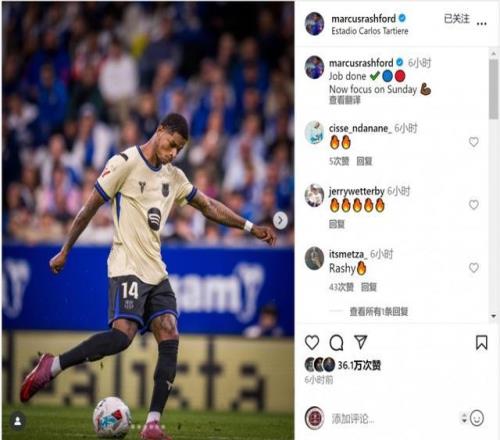This screenshot has width=500, height=440.
Task: Expand replies under itsmetza_ comment
Action: click(x=379, y=312)
